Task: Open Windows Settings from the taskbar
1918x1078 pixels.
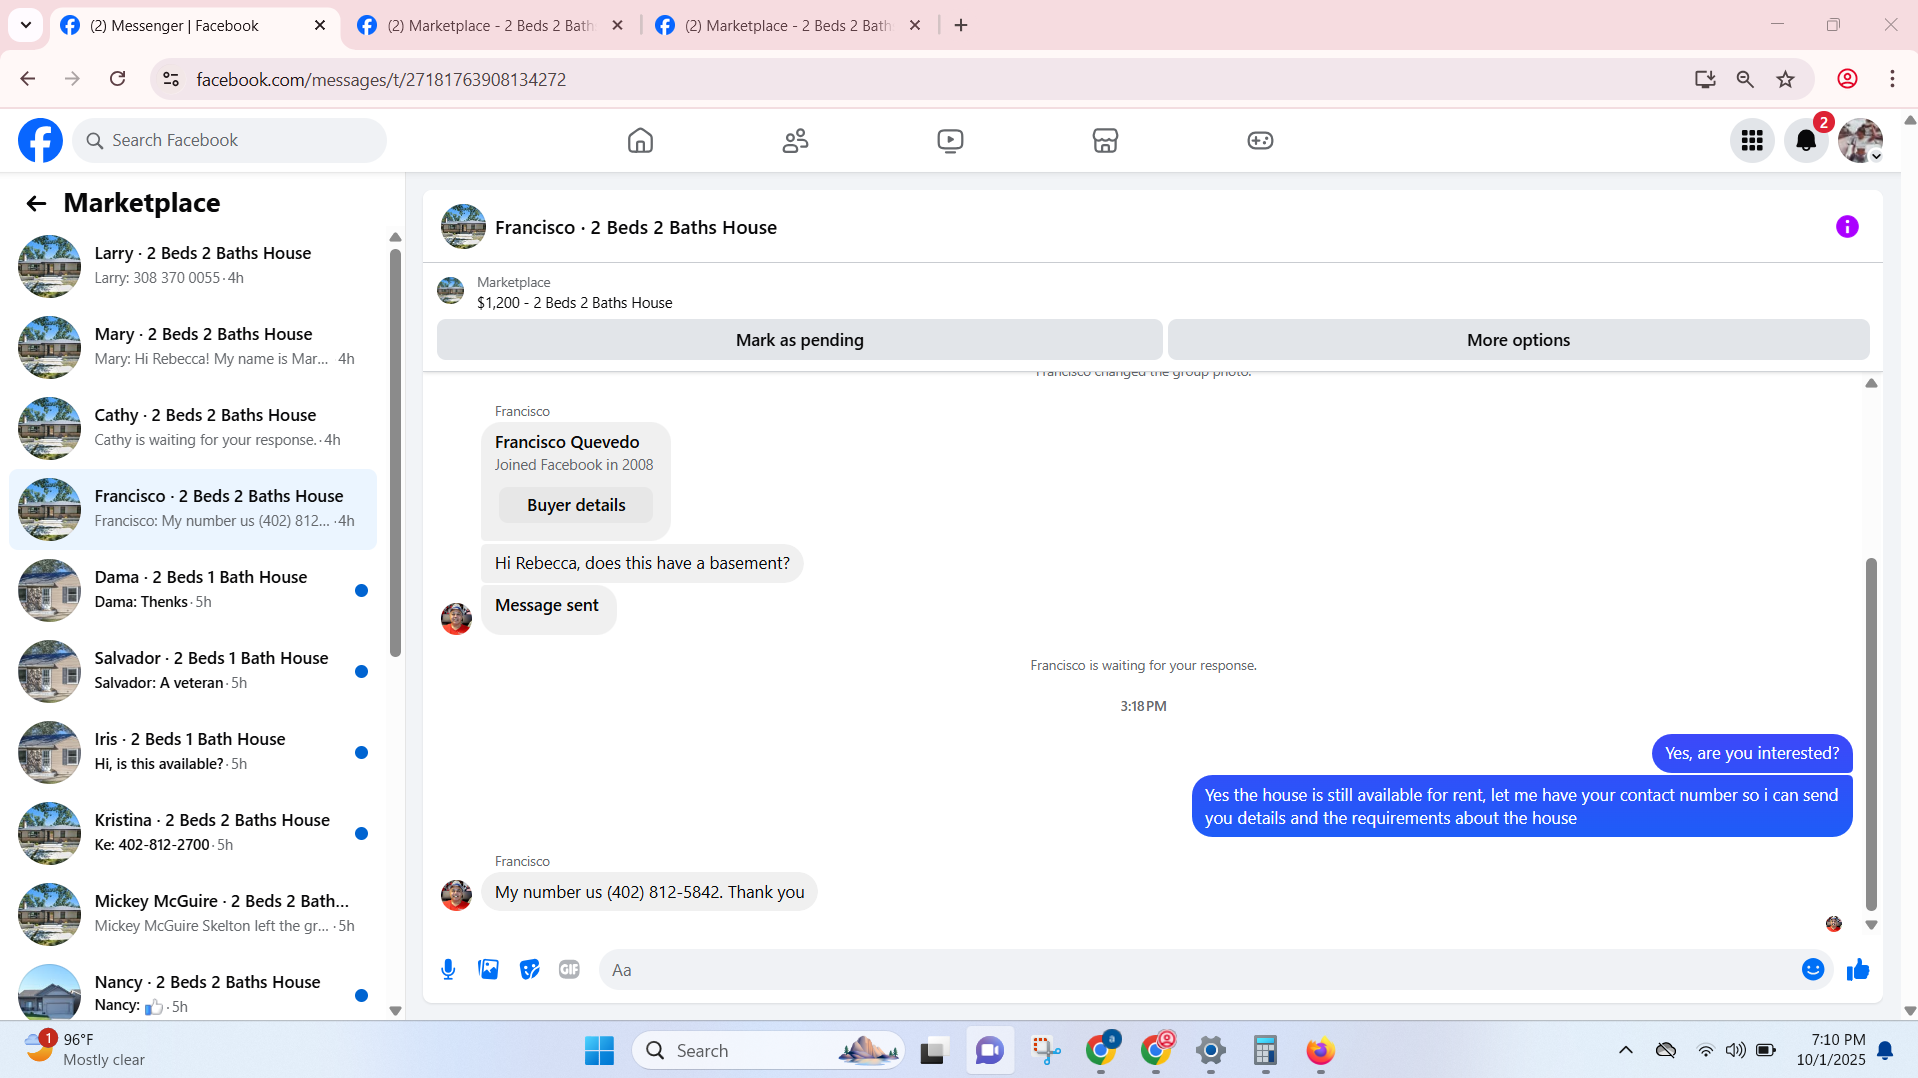Action: coord(1210,1051)
